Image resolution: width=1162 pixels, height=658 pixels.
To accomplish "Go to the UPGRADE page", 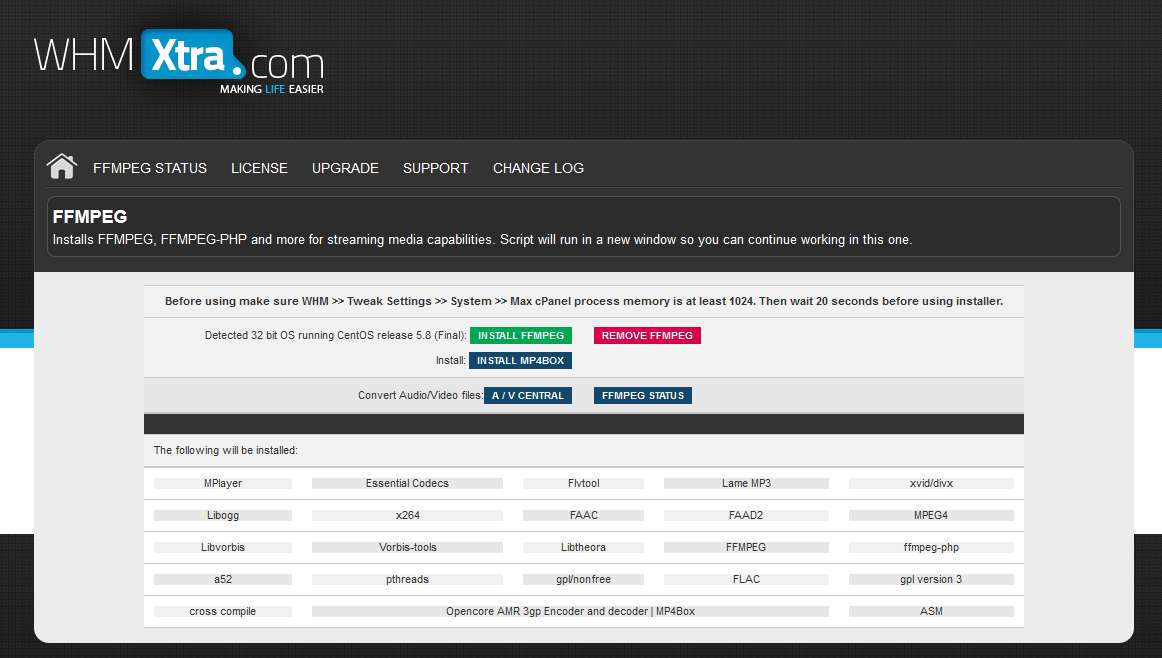I will [345, 168].
